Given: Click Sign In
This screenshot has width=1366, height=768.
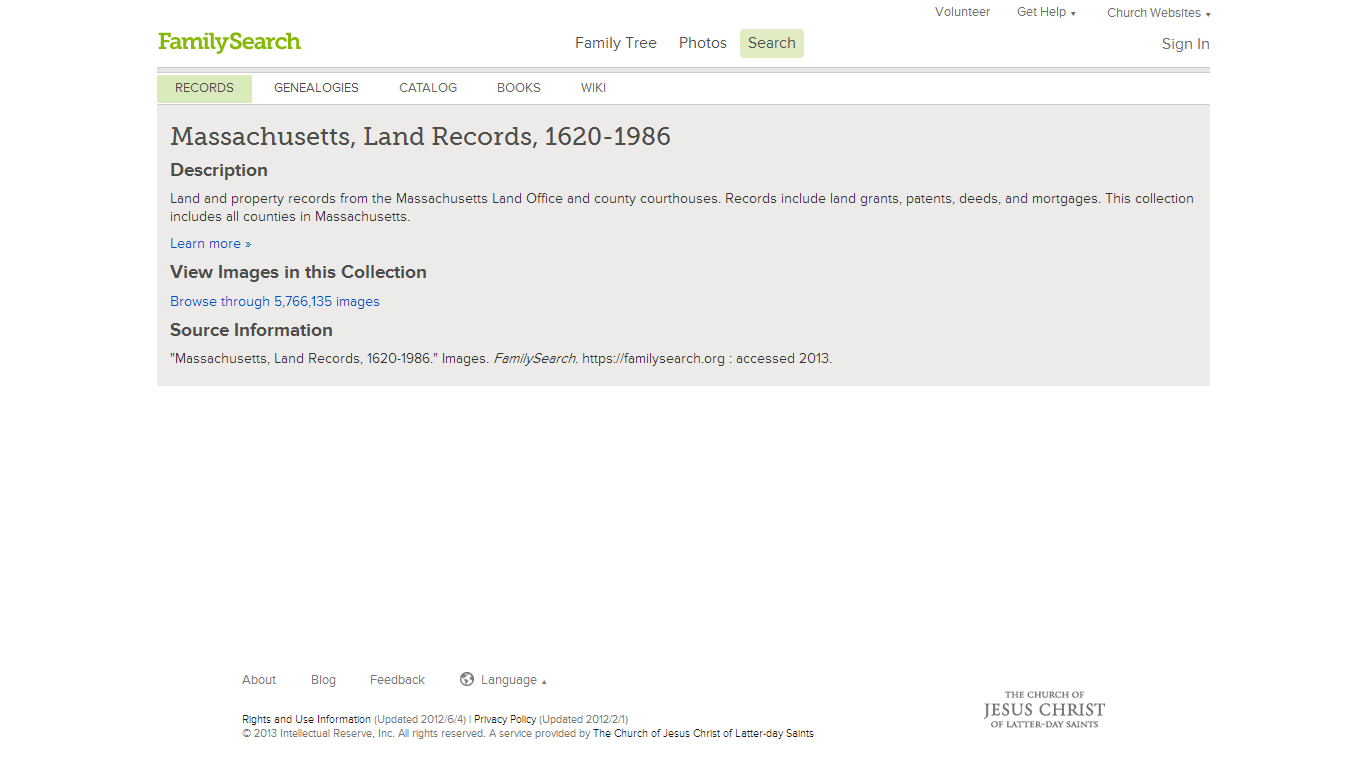Looking at the screenshot, I should click(1185, 43).
